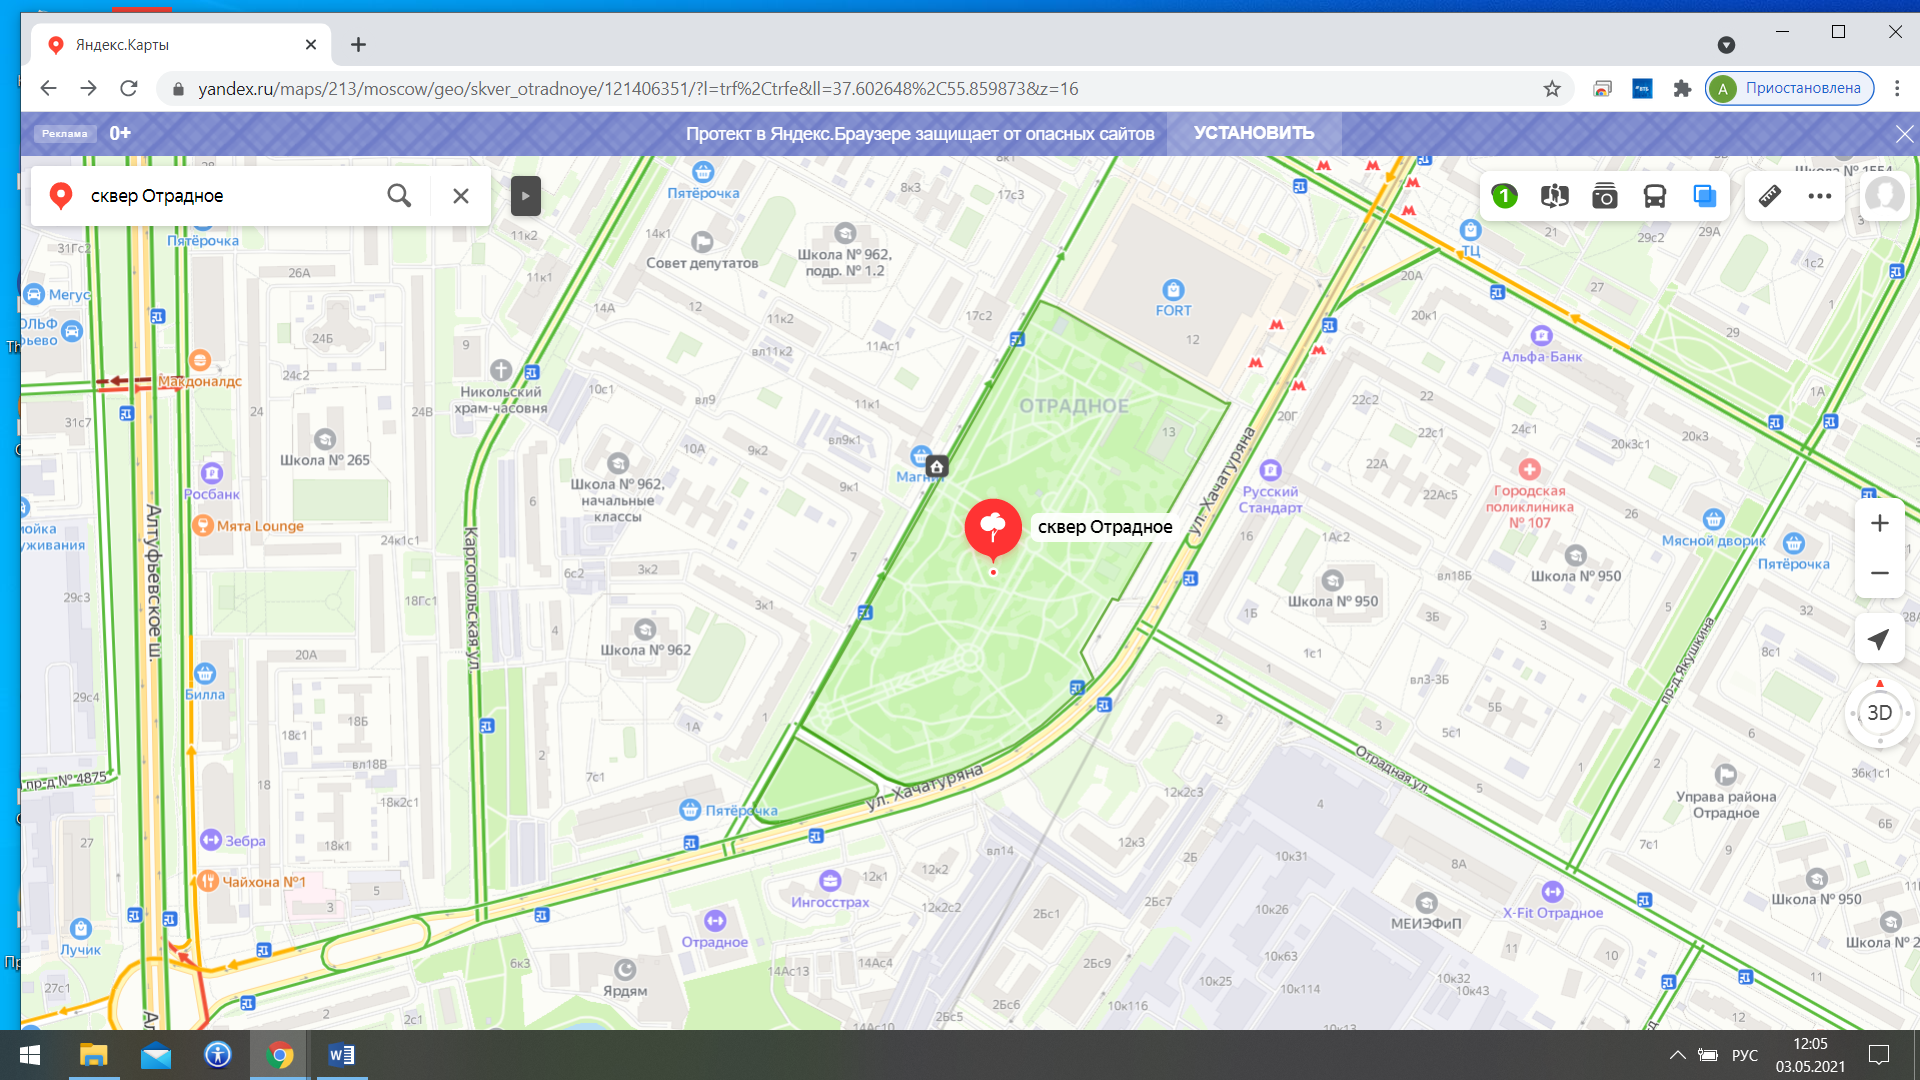
Task: Bookmark this page with star
Action: coord(1551,88)
